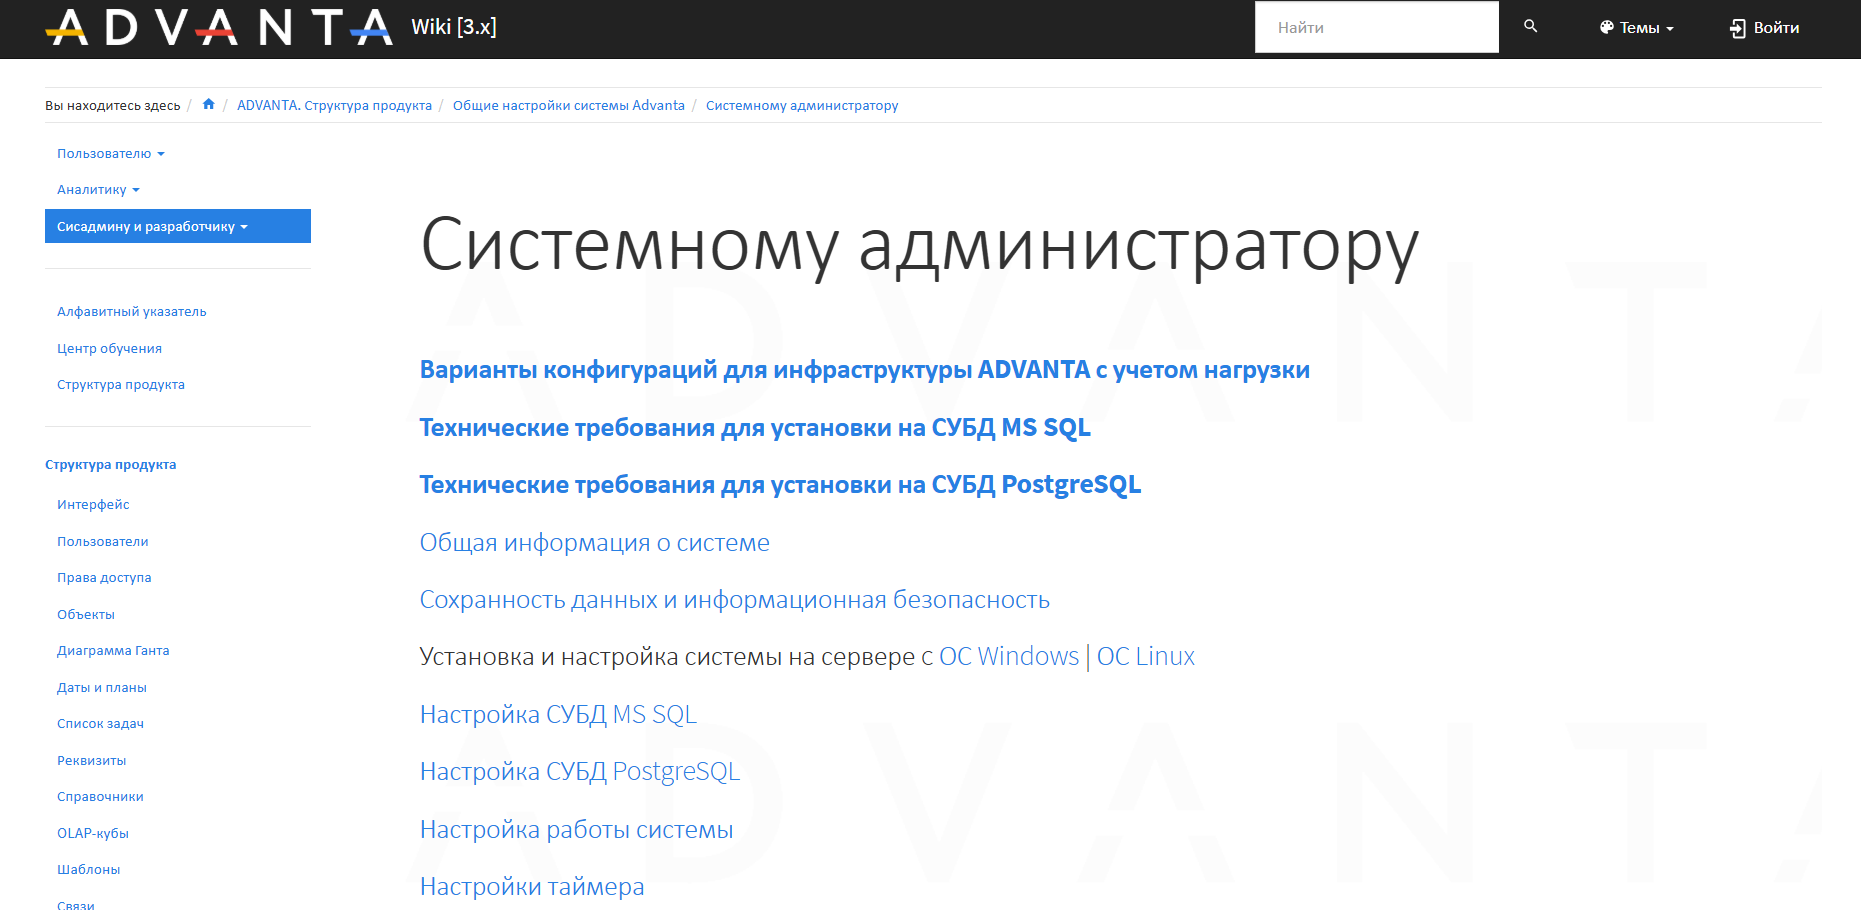The image size is (1861, 910).
Task: Open the Темы dropdown menu
Action: [x=1636, y=28]
